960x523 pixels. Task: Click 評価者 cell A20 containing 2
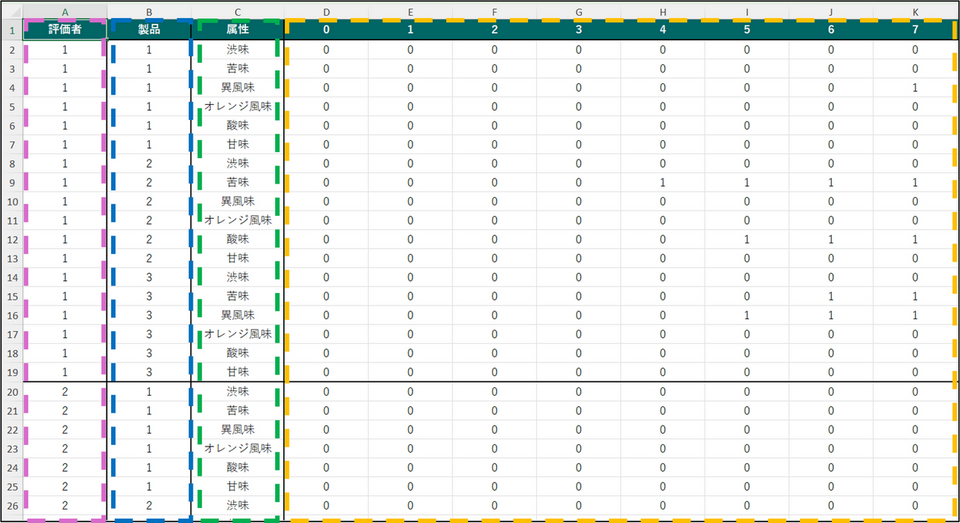click(x=65, y=392)
